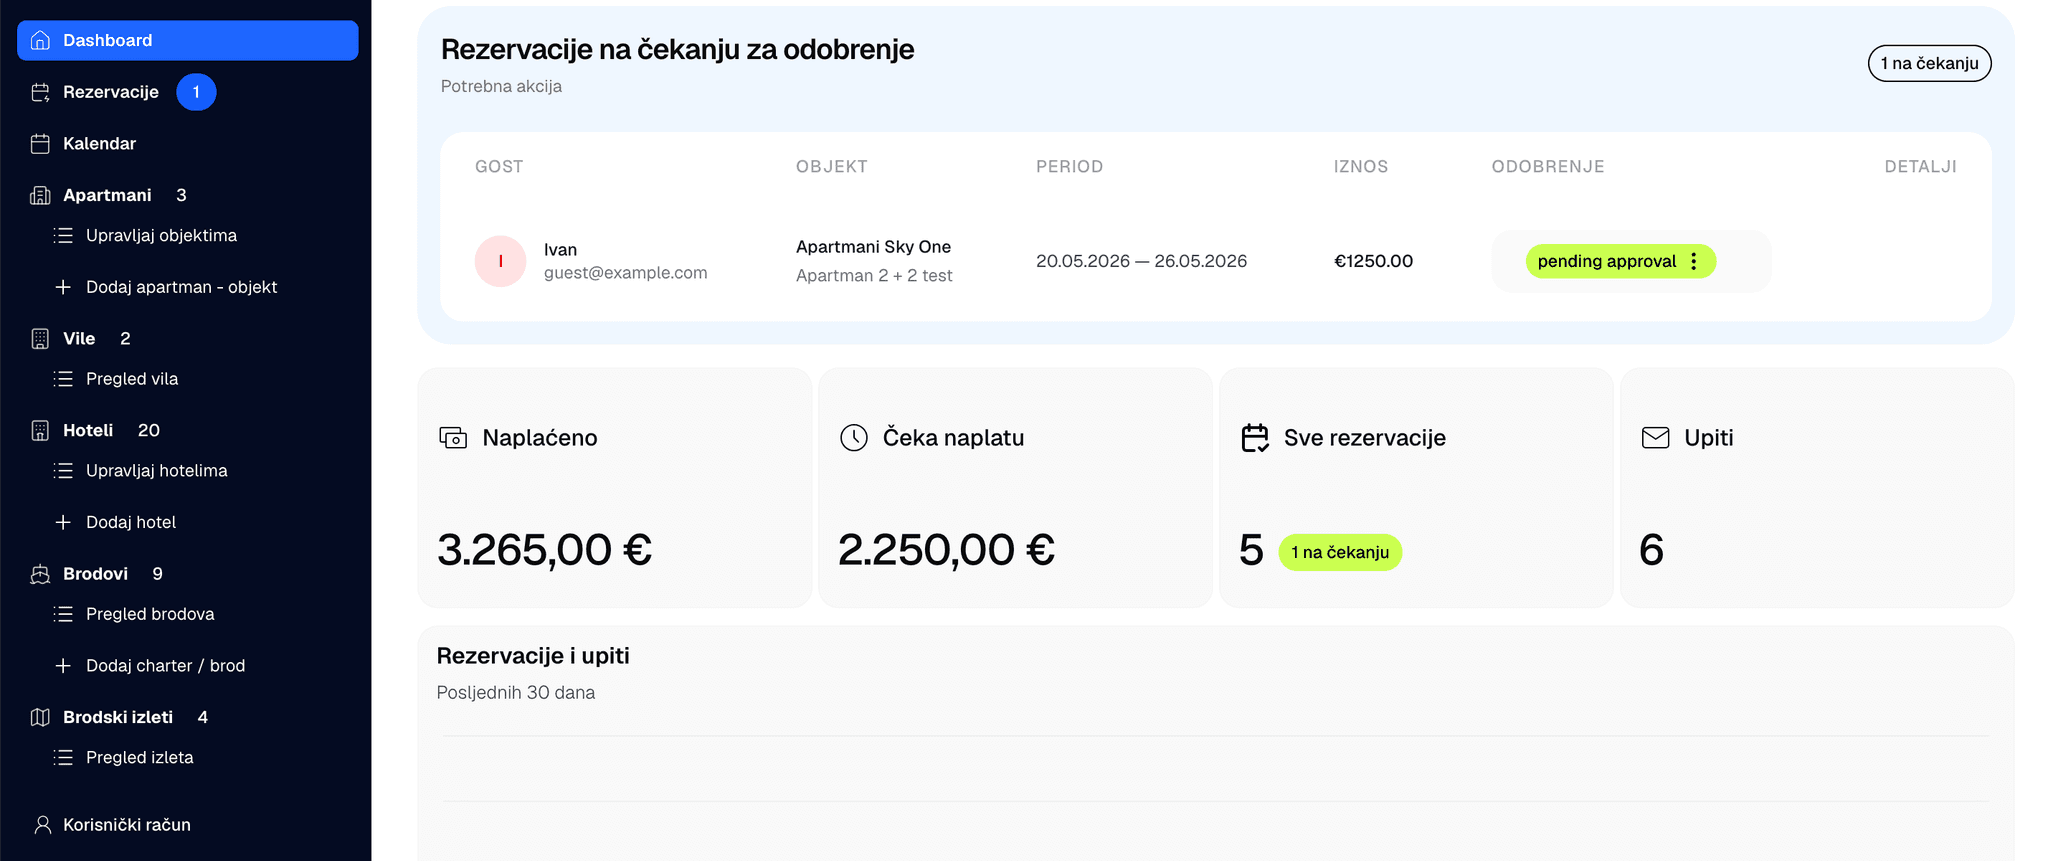The height and width of the screenshot is (861, 2048).
Task: Click the PERIOD column header
Action: pyautogui.click(x=1069, y=166)
